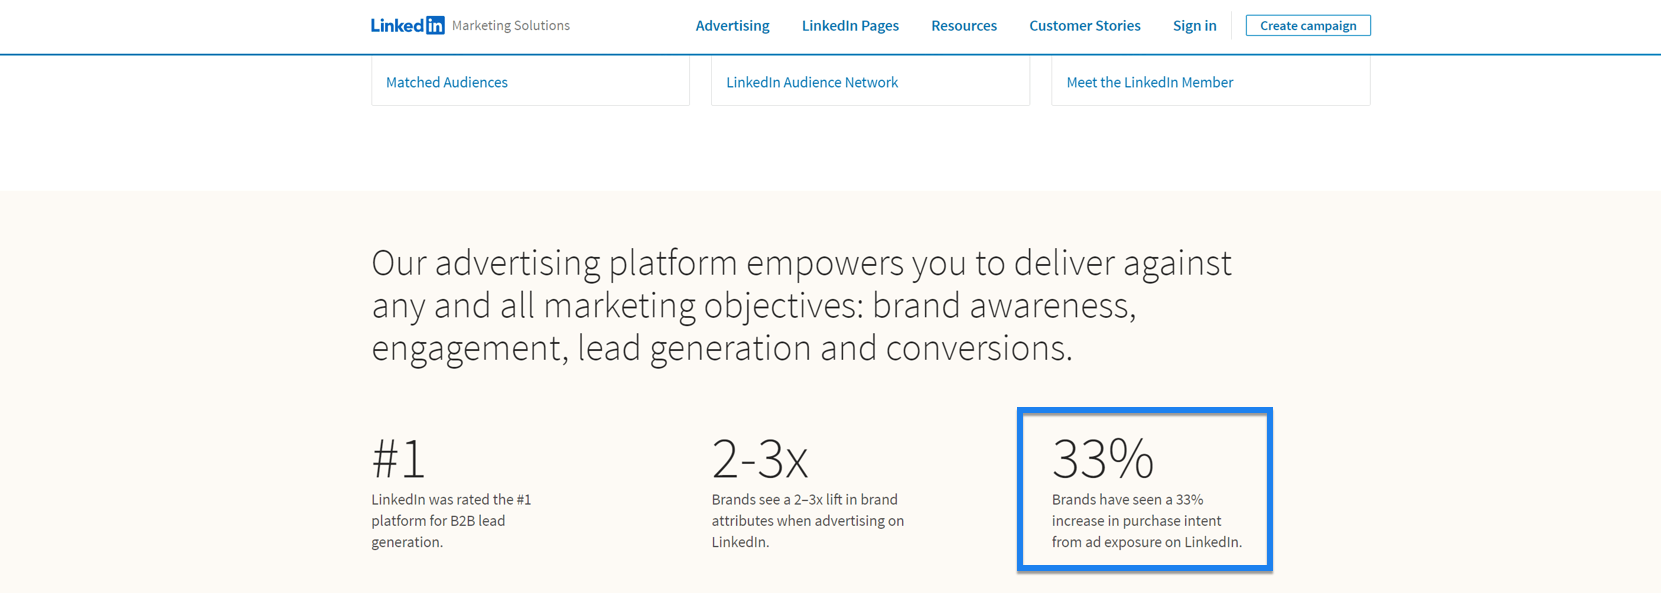
Task: Expand the Resources navigation item
Action: (963, 26)
